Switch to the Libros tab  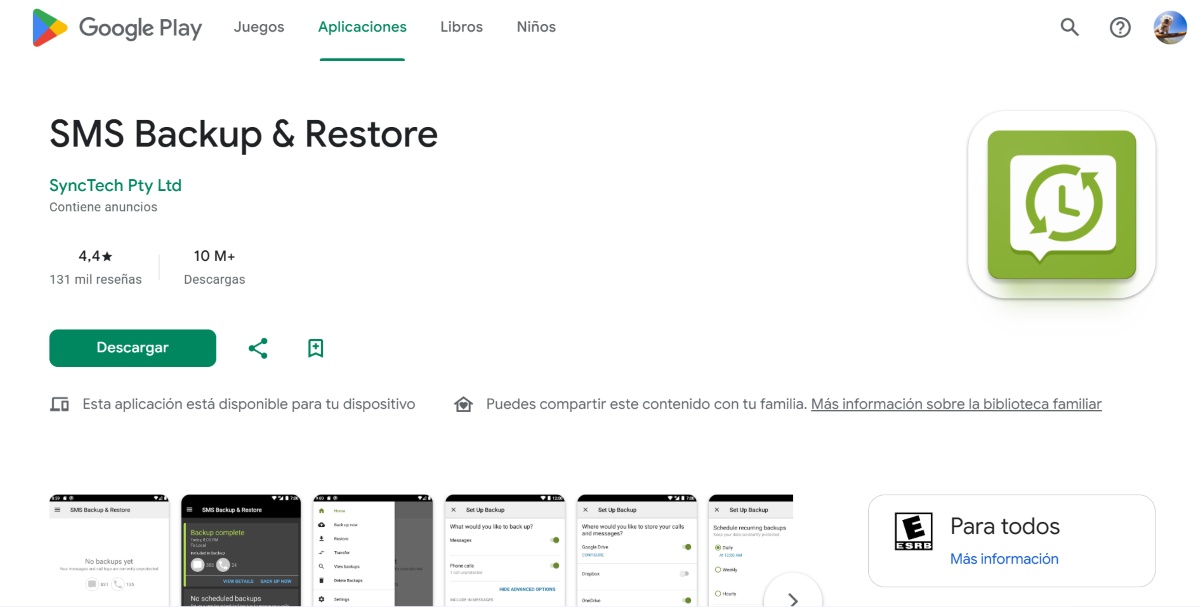[462, 27]
